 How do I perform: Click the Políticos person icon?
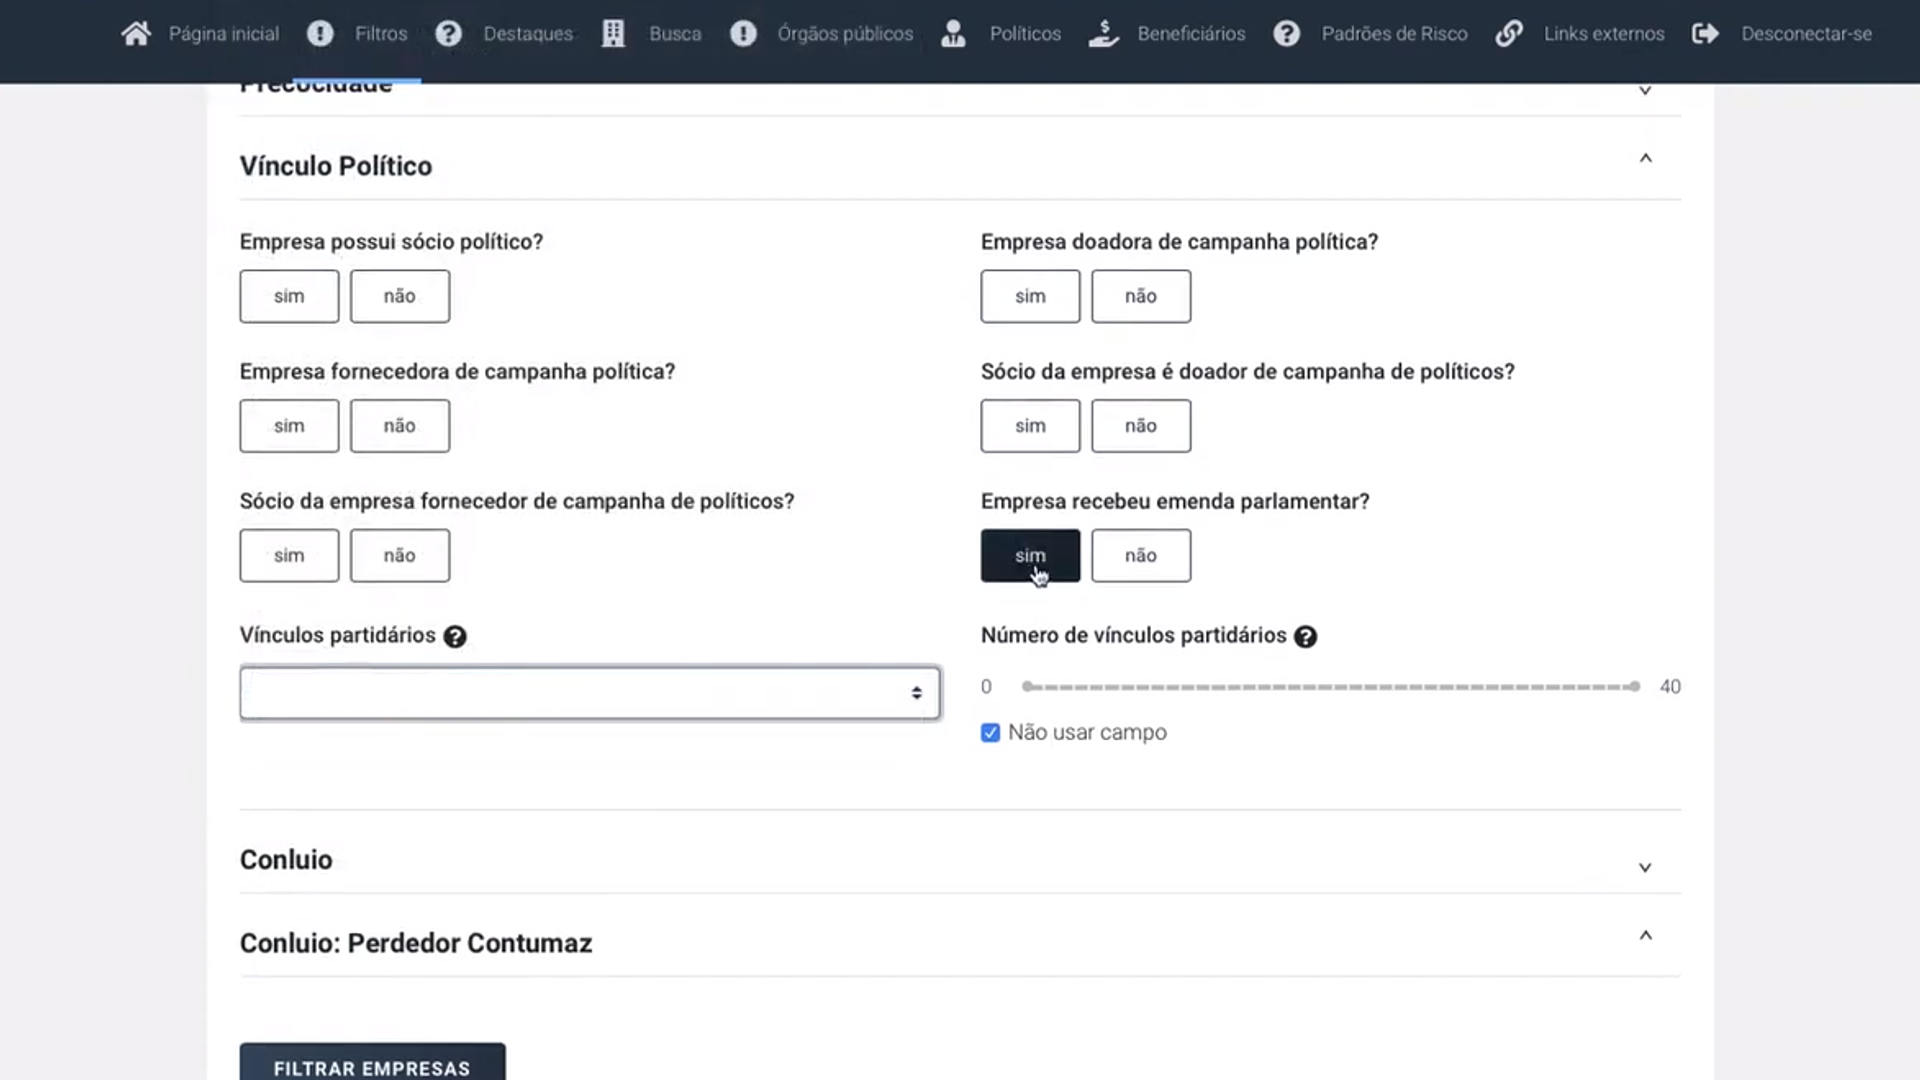click(953, 34)
